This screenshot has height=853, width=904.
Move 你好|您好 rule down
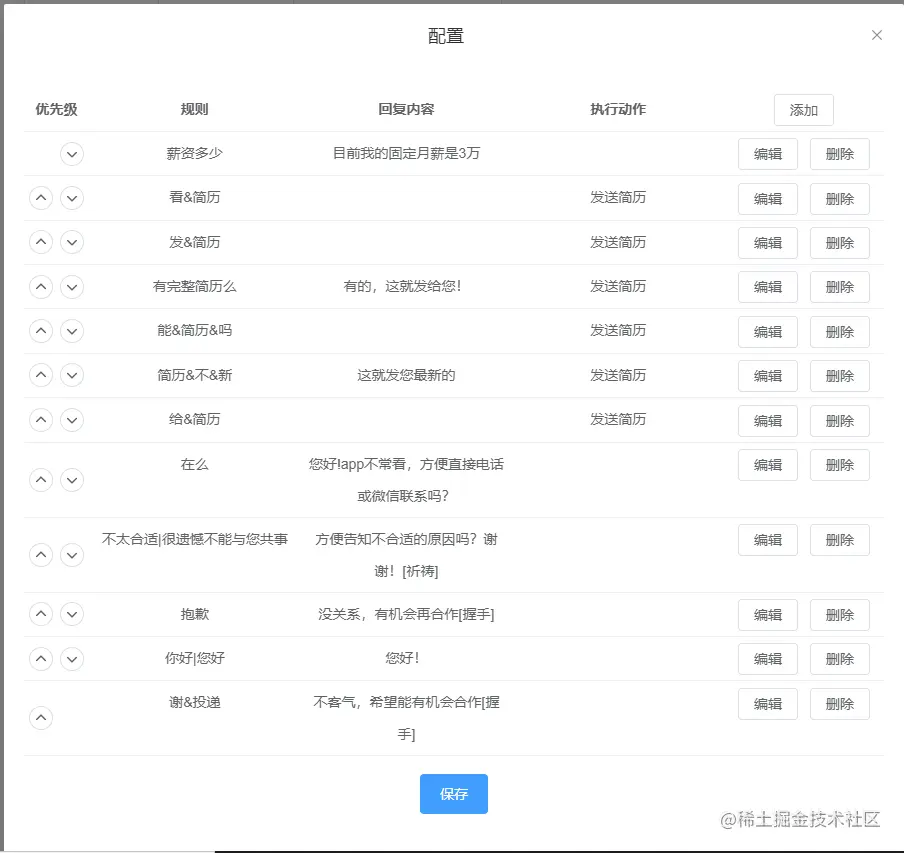[72, 659]
